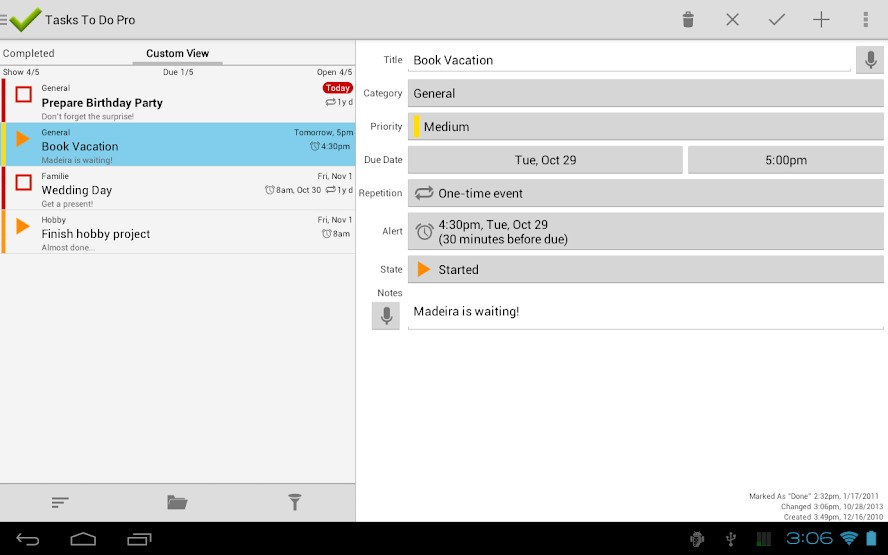Tap the Android Home button
The image size is (888, 555).
point(83,539)
